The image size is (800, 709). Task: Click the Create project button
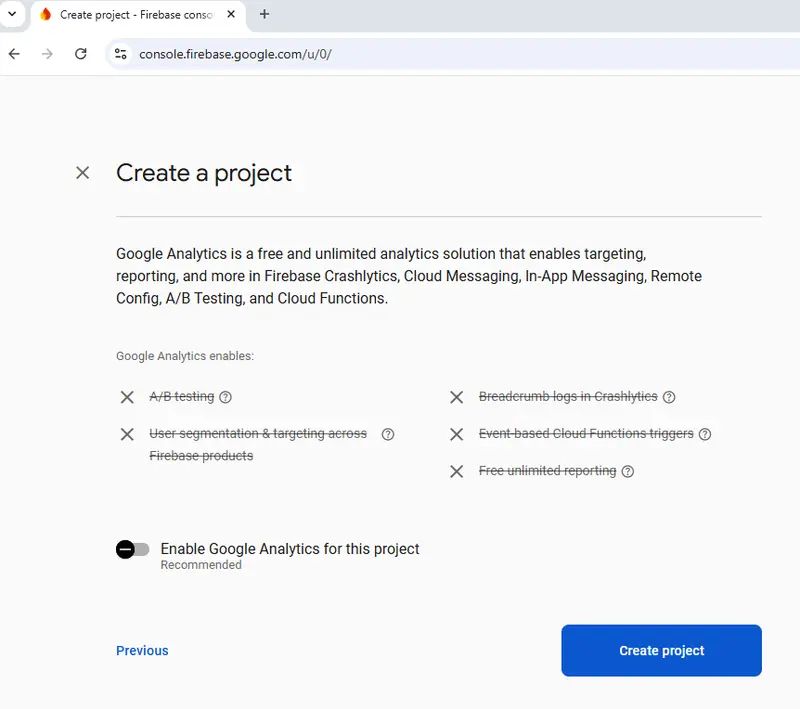[x=661, y=650]
